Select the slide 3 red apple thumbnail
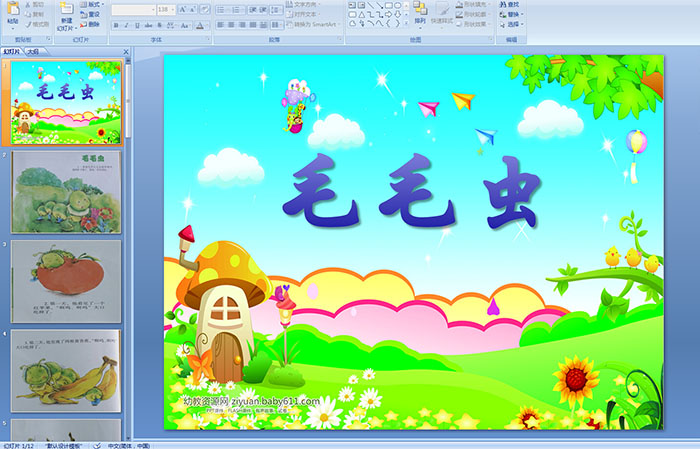 [x=66, y=281]
